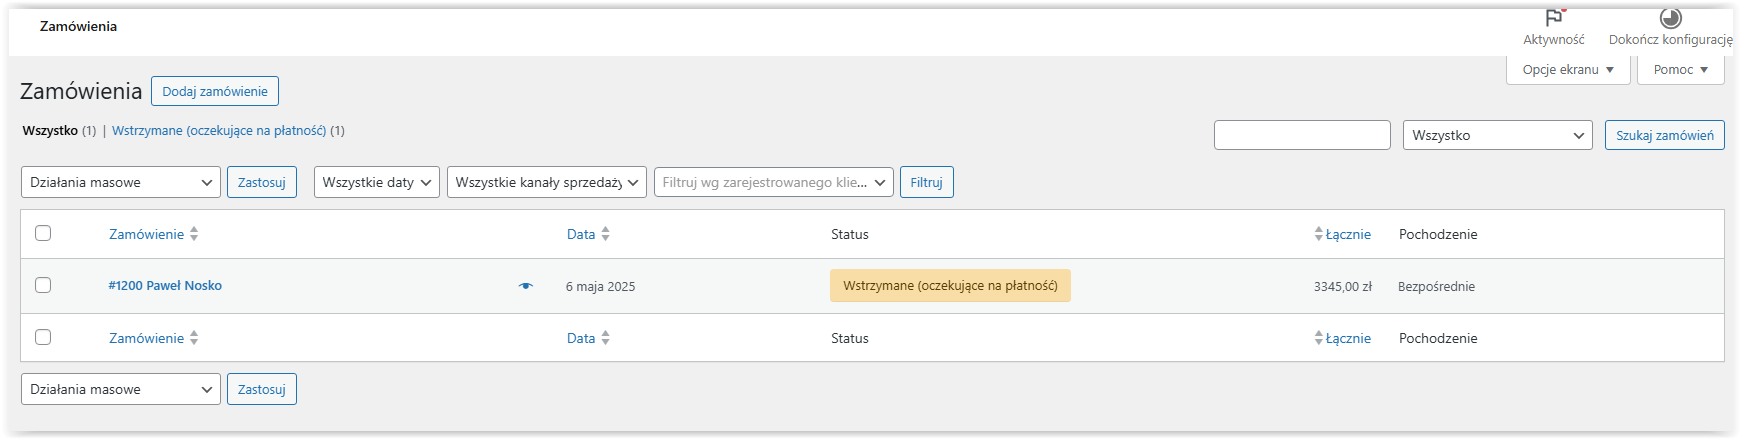Sort by Zamówienie arrows in header
Viewport: 1741px width, 439px height.
point(194,234)
